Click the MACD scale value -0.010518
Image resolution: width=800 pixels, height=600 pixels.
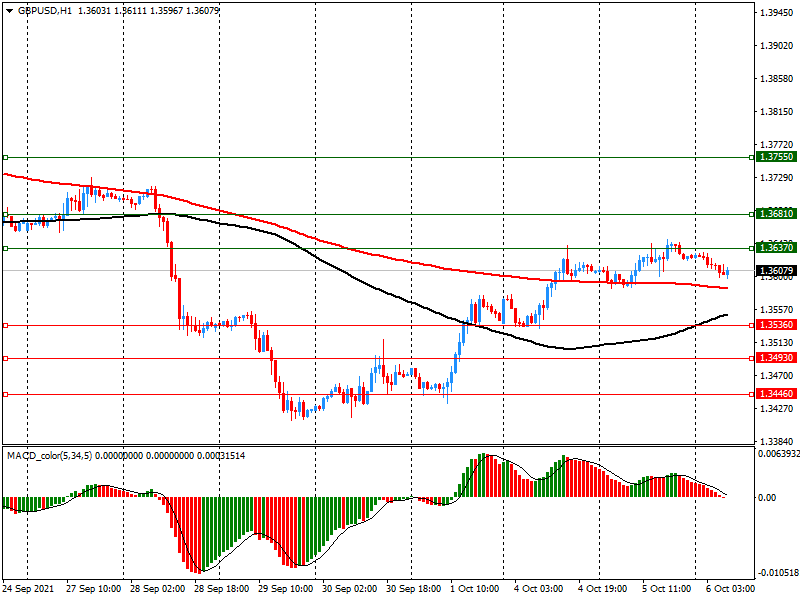tap(778, 573)
